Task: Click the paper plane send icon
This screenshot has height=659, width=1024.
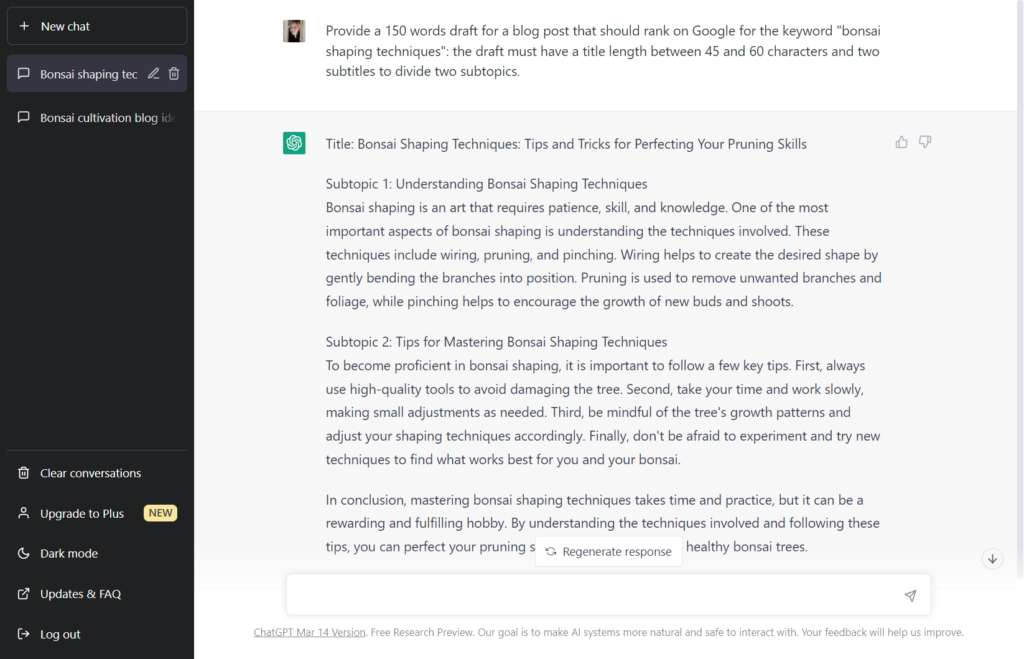Action: click(910, 595)
